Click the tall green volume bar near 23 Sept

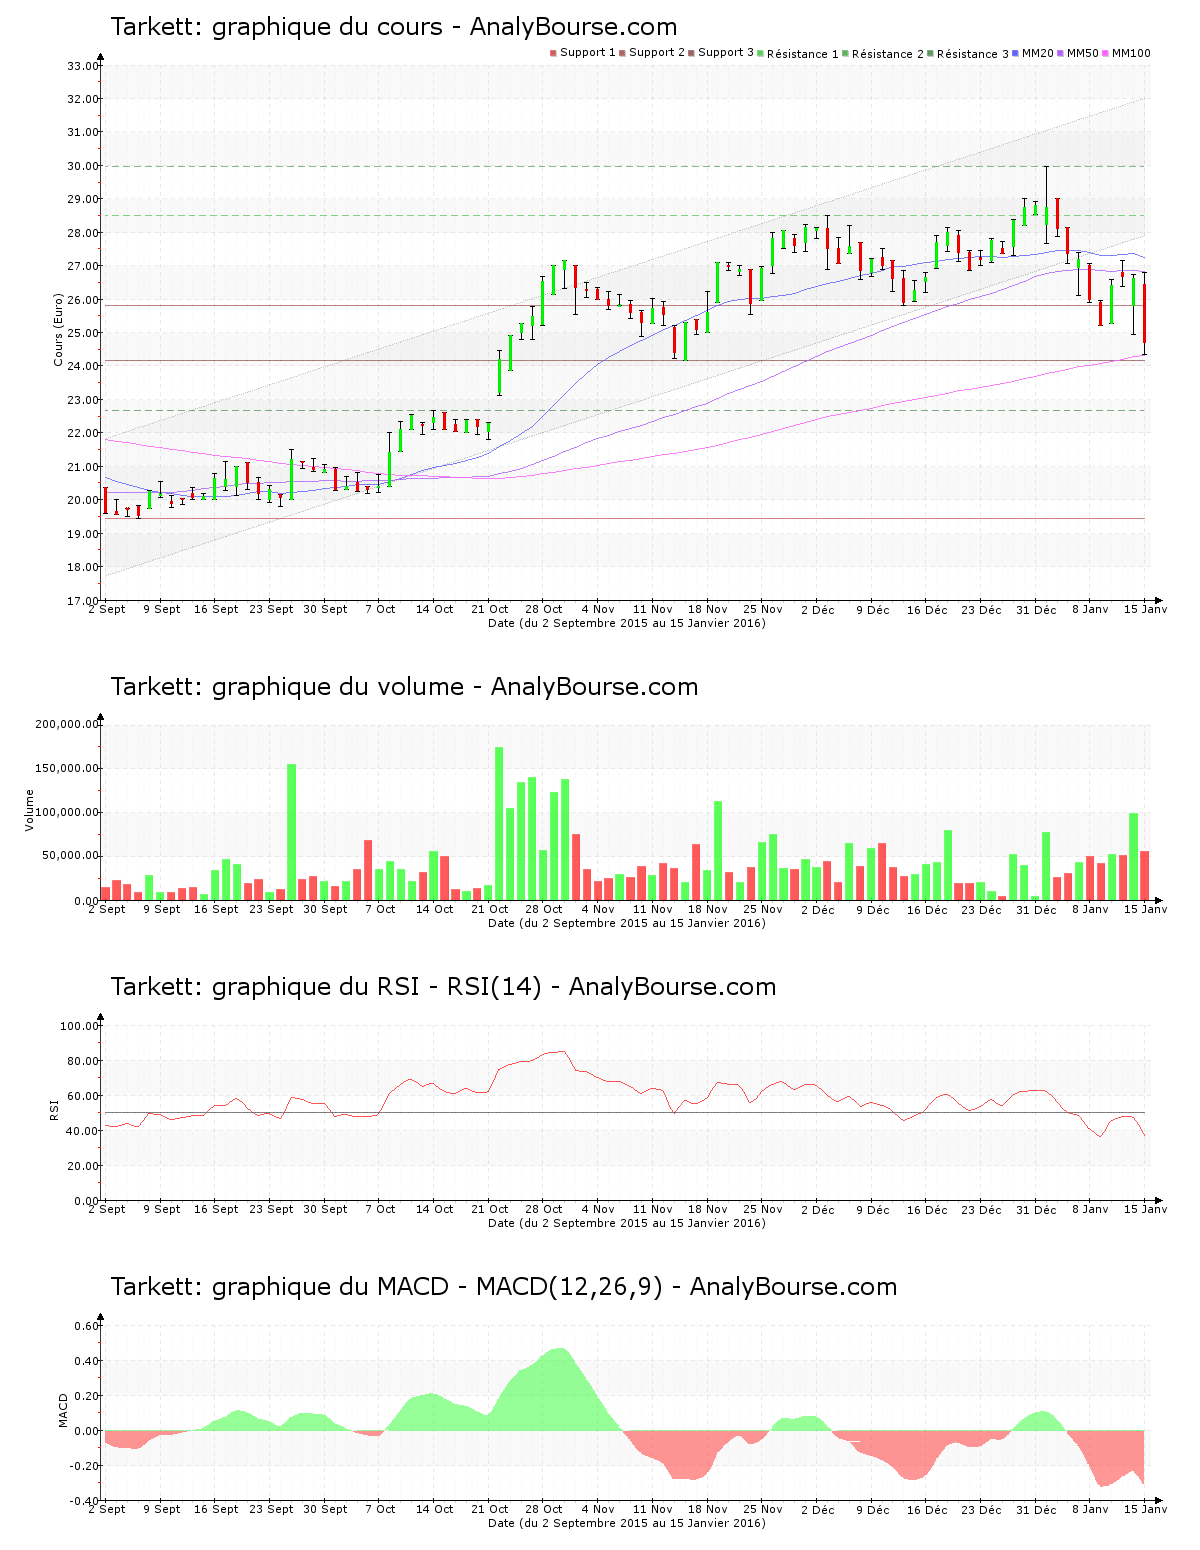click(292, 832)
